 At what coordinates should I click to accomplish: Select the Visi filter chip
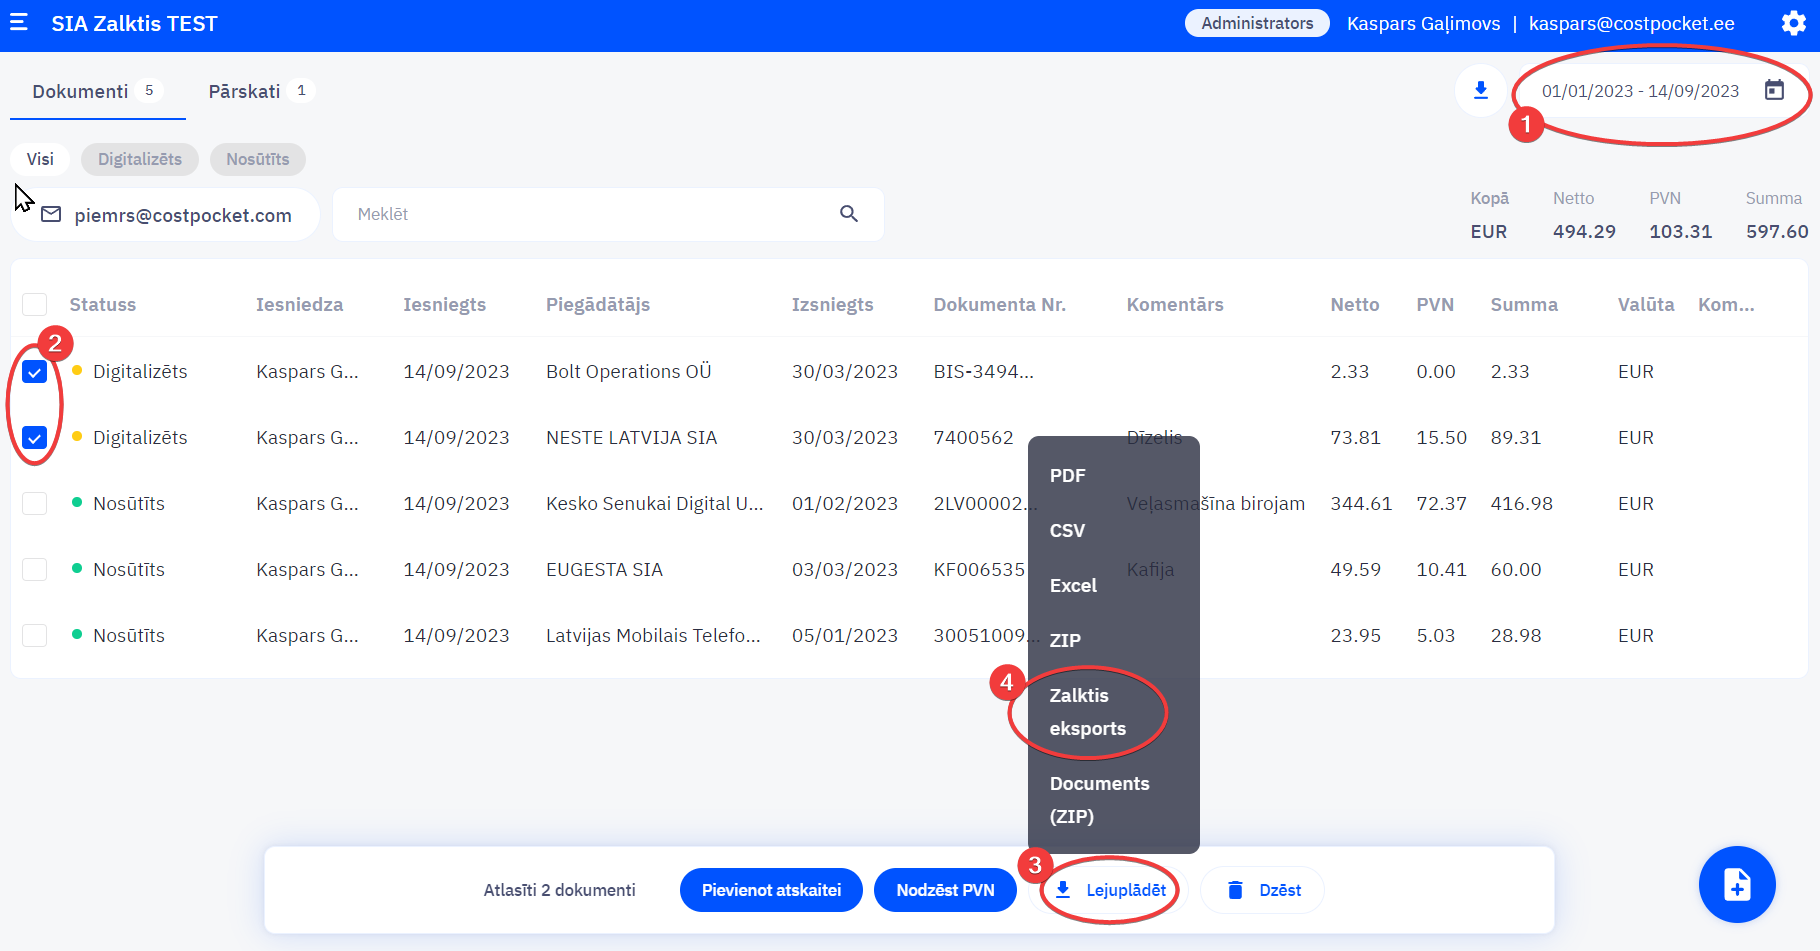tap(40, 159)
